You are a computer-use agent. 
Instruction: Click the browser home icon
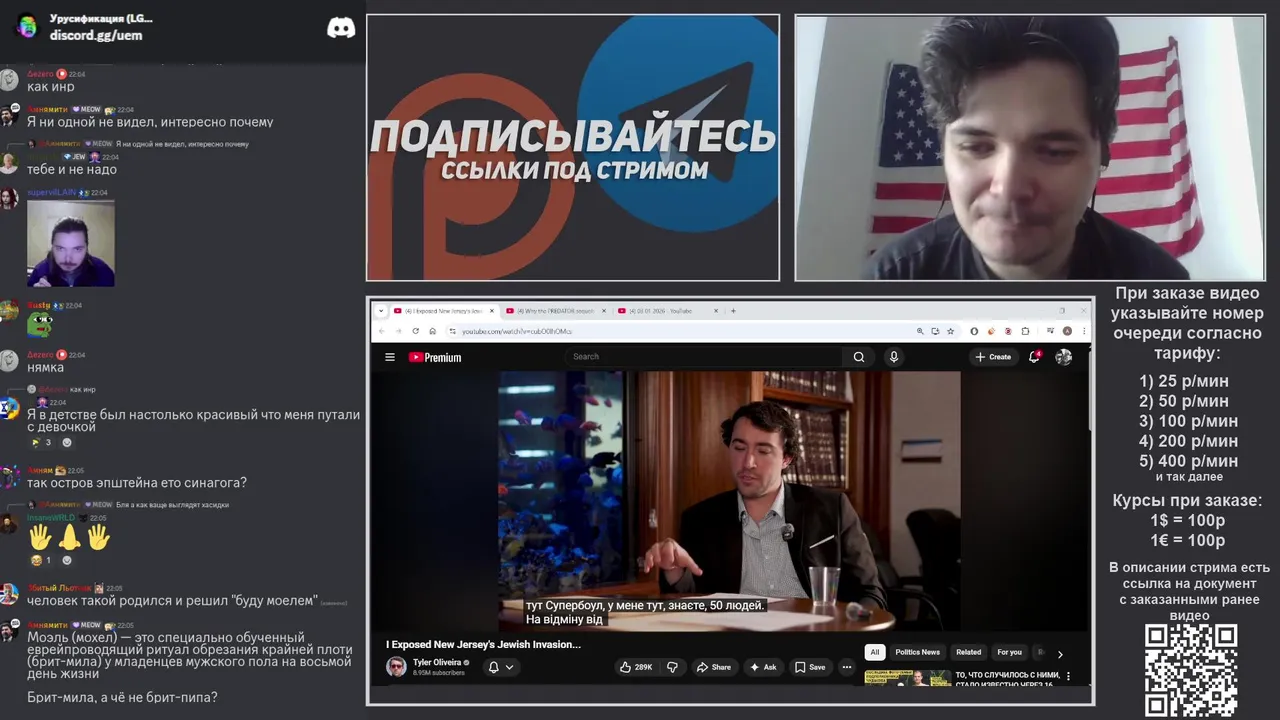(433, 331)
